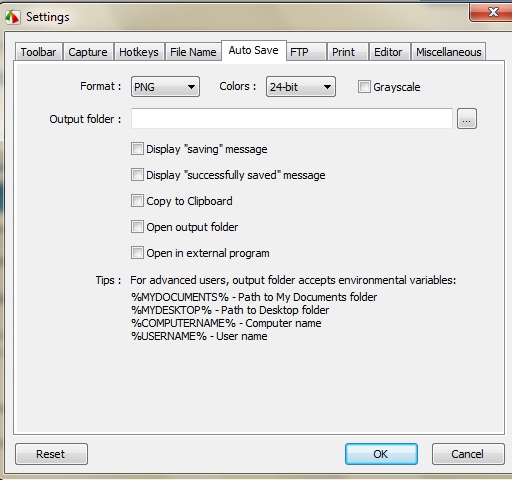Open the output folder browse button
This screenshot has height=480, width=512.
(x=467, y=119)
